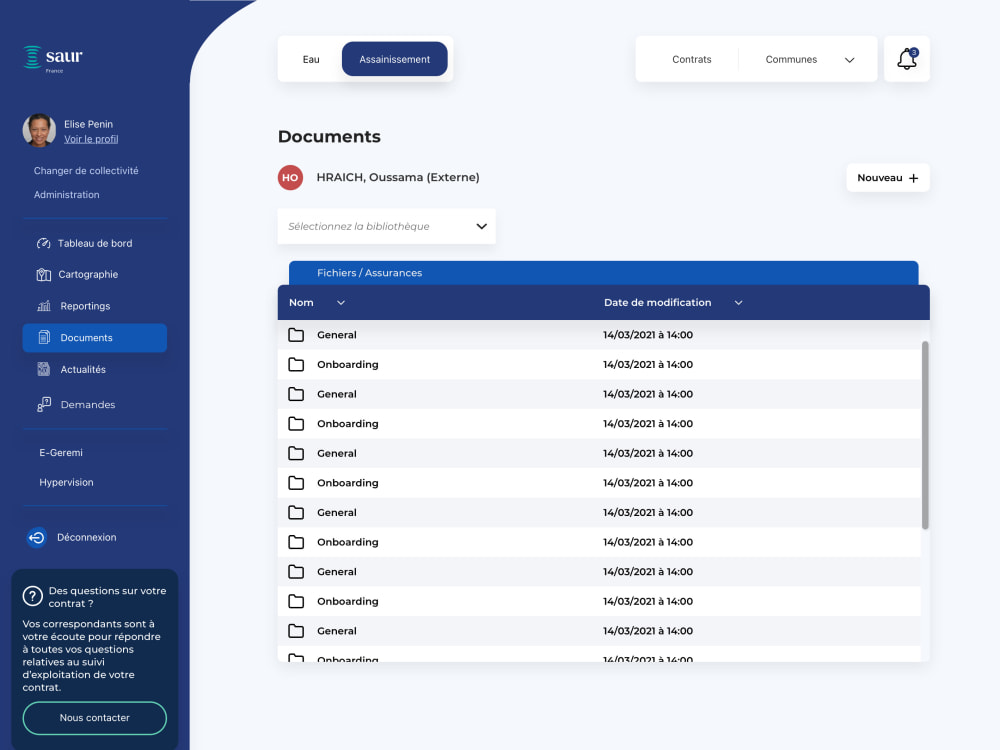Log out with the Déconnexion arrow icon
1000x750 pixels.
tap(36, 538)
